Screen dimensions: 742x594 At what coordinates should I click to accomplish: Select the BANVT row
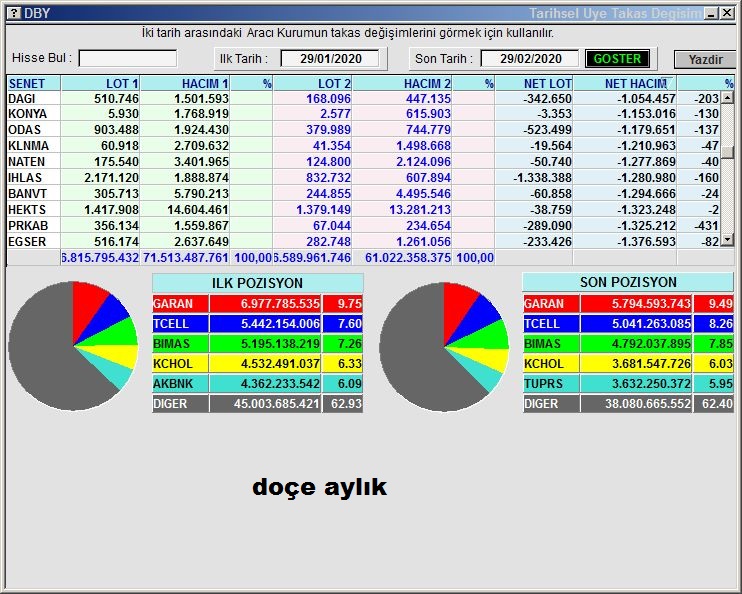(x=363, y=194)
